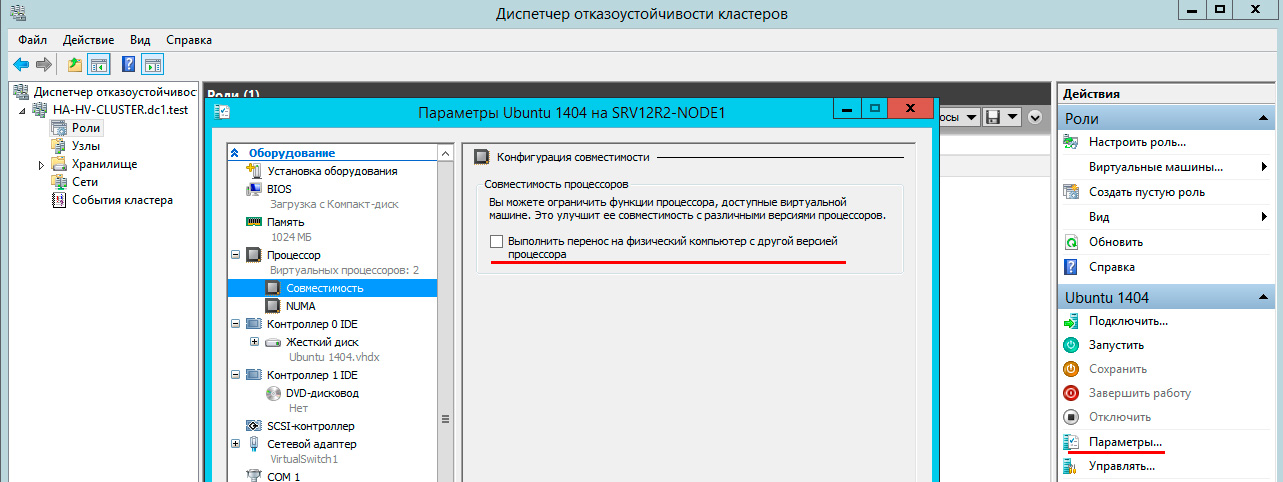
Task: Click the Back arrow in the toolbar
Action: 21,65
